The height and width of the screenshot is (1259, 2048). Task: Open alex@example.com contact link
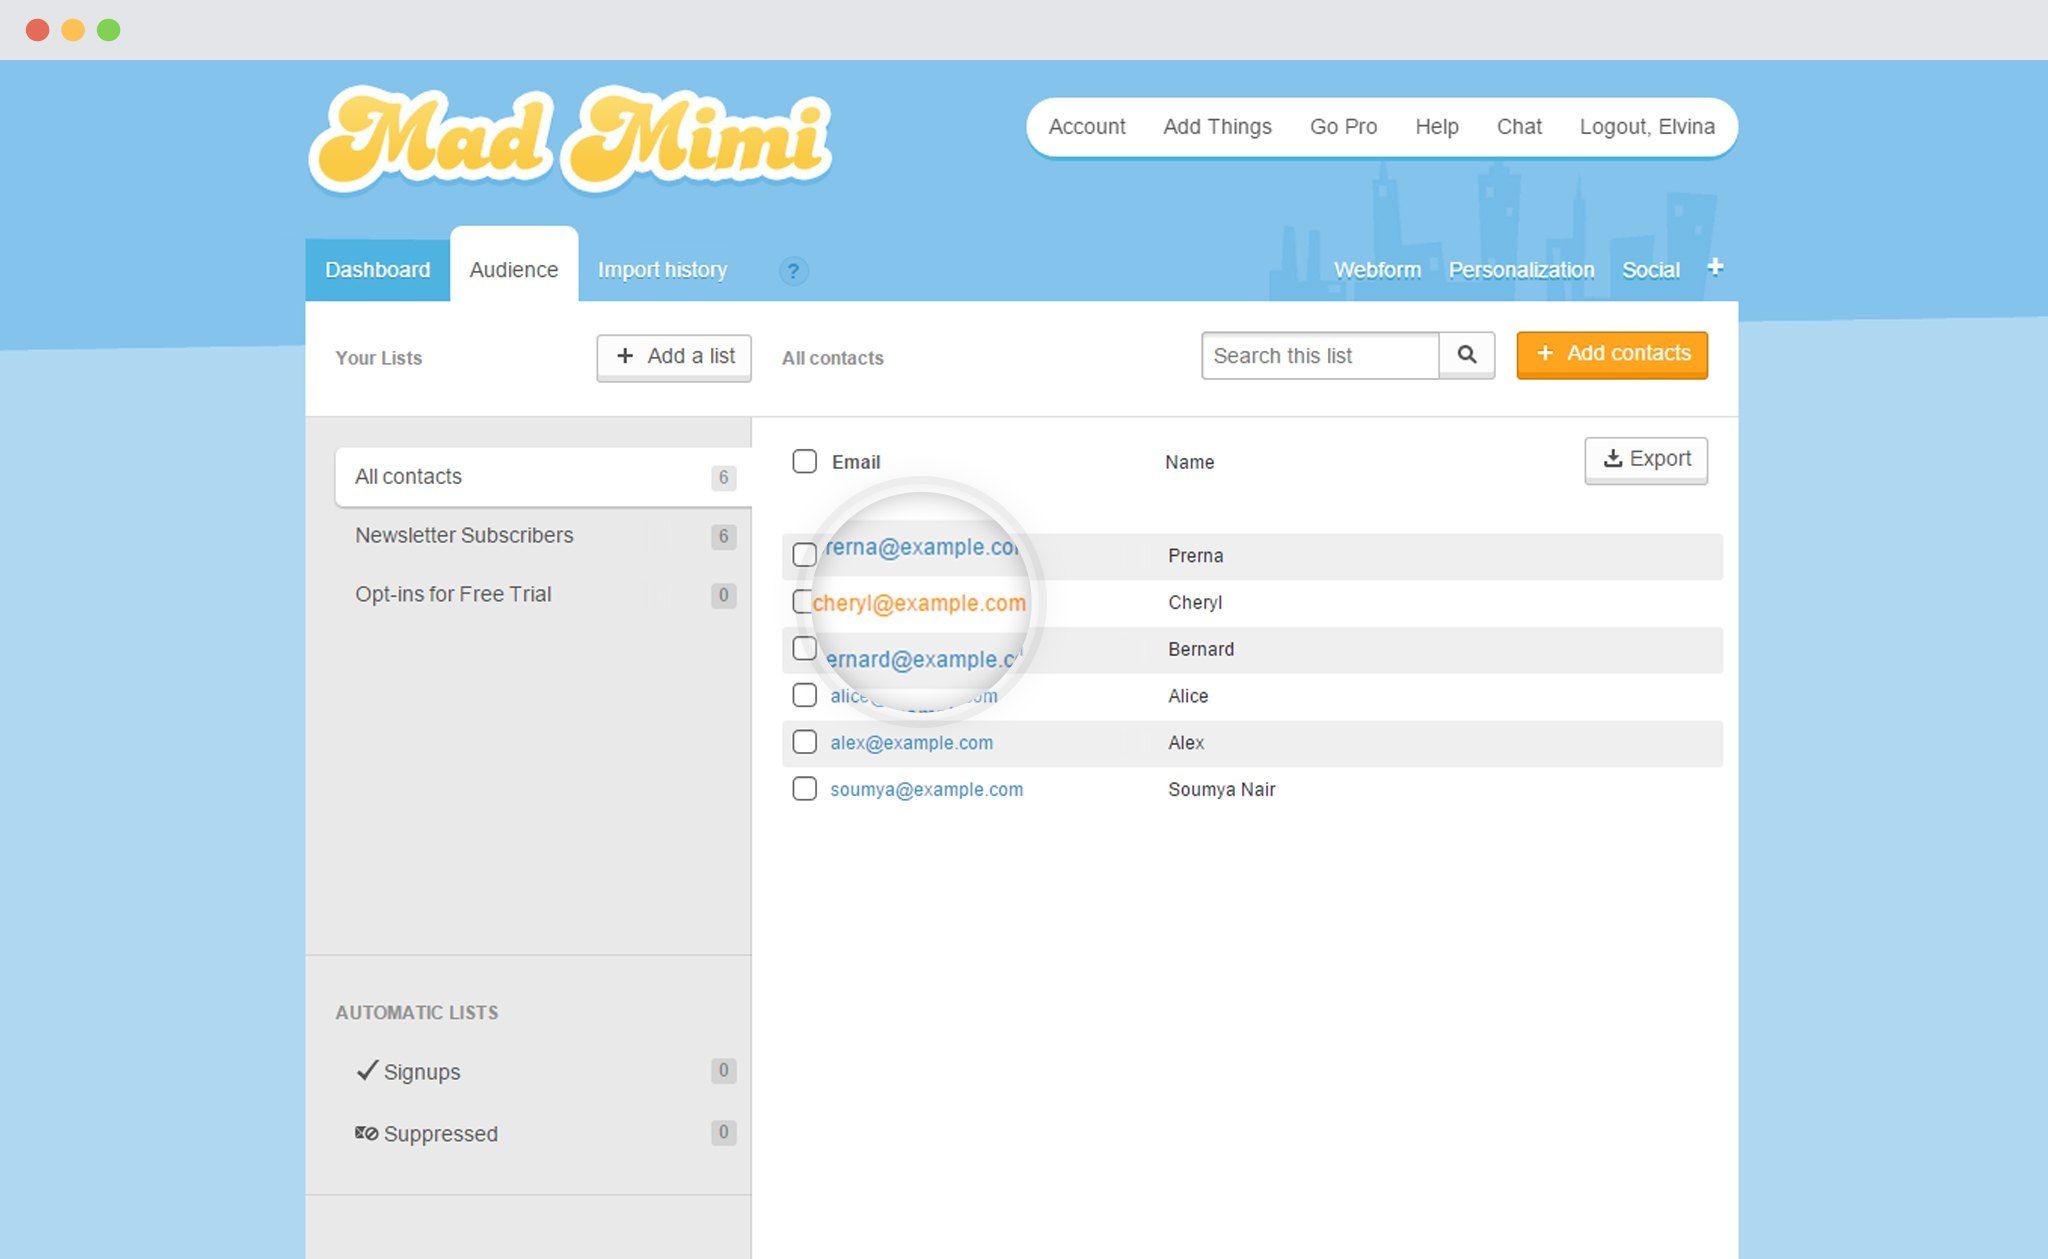coord(911,742)
